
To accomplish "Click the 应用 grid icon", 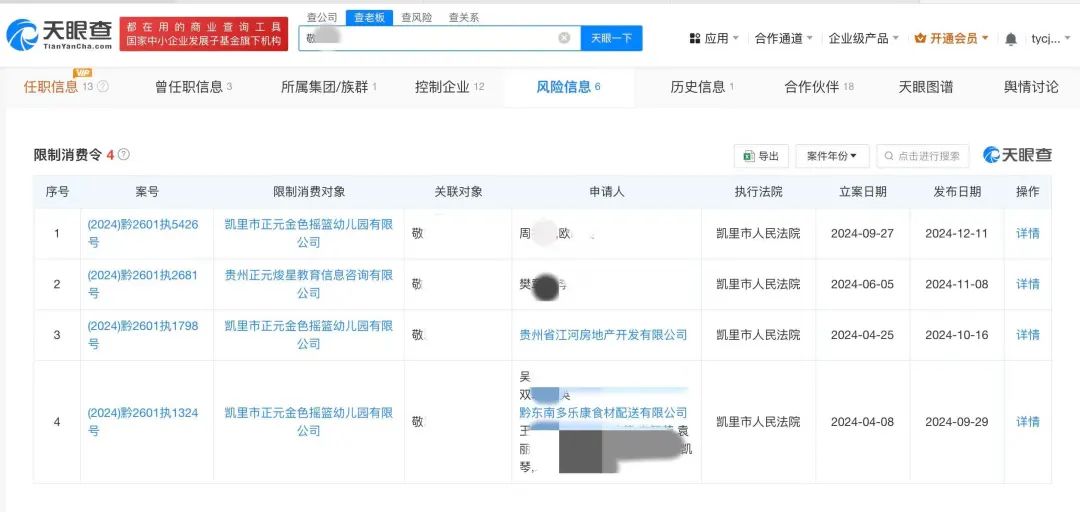I will click(x=694, y=39).
